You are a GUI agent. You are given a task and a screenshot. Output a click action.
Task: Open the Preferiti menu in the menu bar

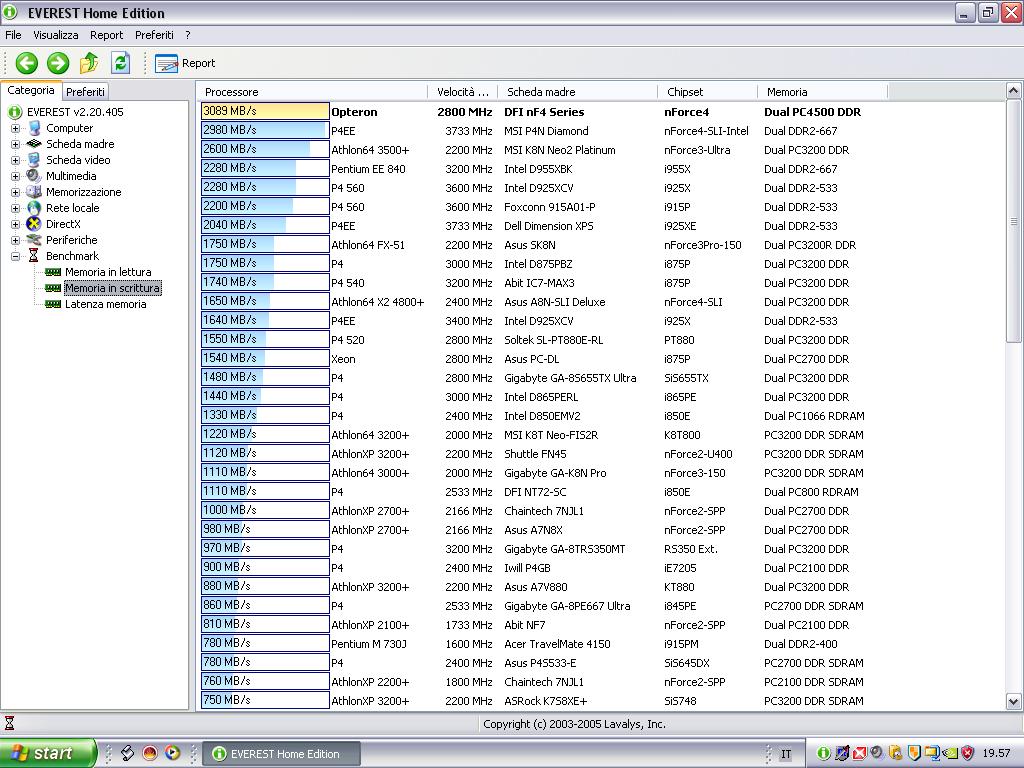pos(154,35)
